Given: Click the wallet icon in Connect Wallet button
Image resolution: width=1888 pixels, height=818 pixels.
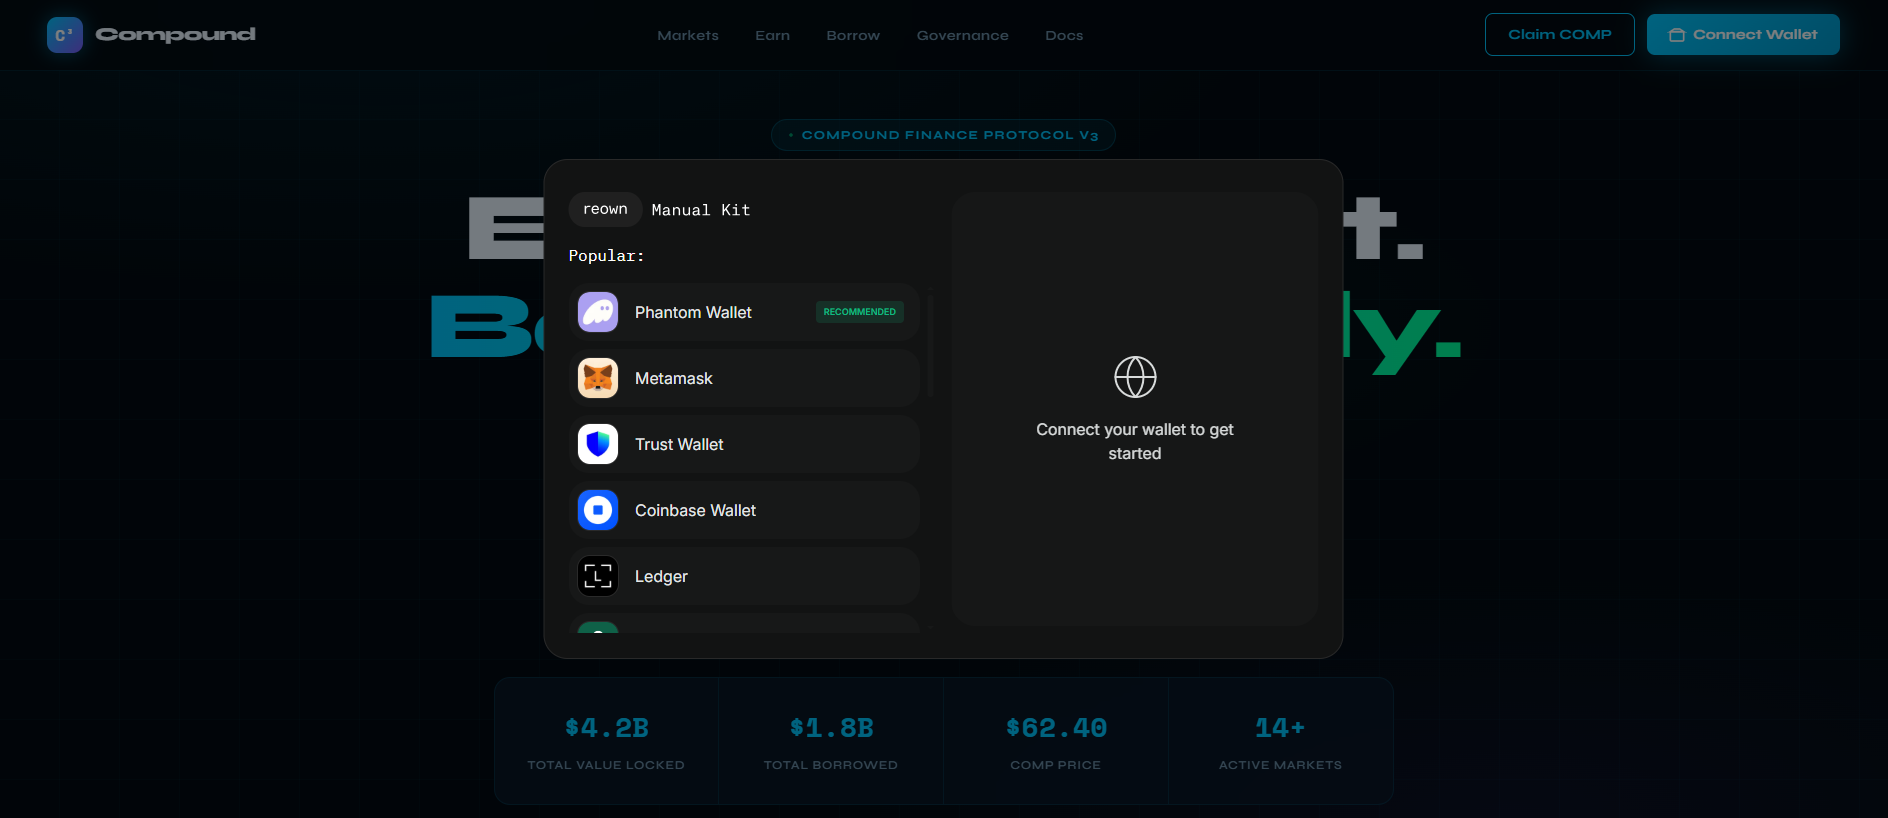Looking at the screenshot, I should pos(1677,35).
